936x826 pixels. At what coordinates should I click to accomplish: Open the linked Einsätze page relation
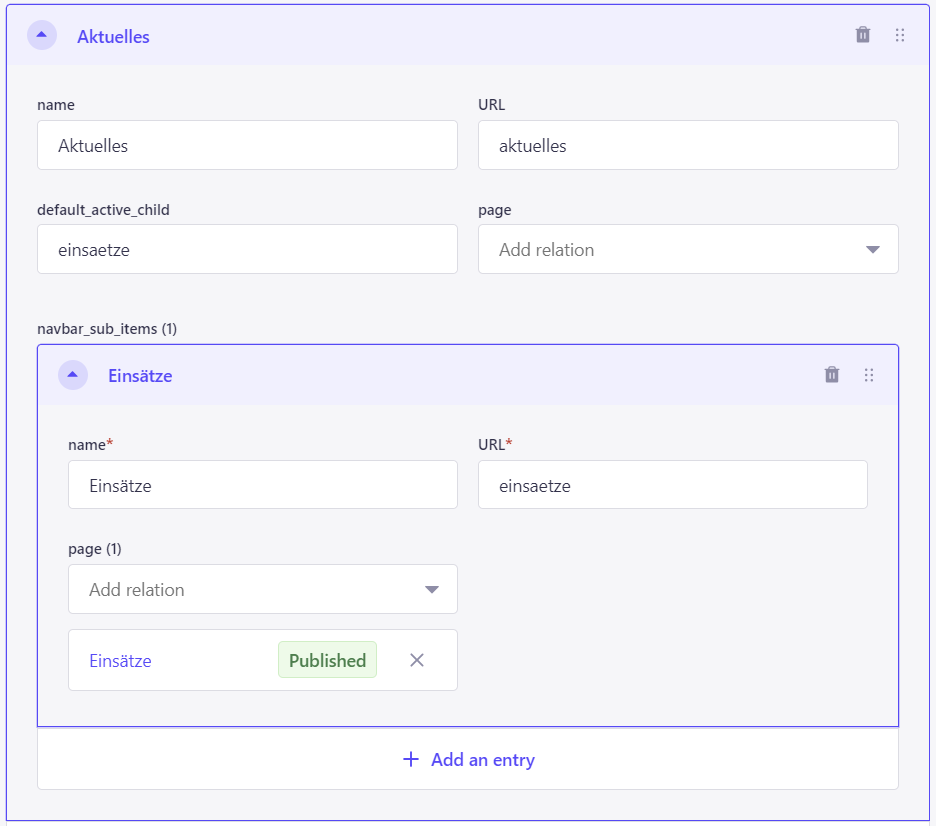[x=121, y=661]
